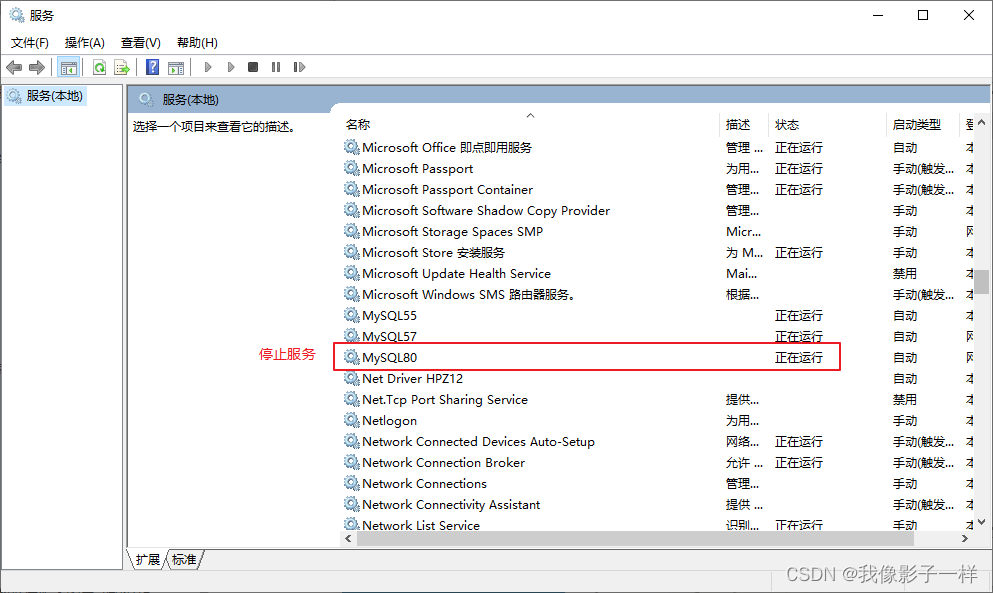Select Network Connectivity Assistant service
This screenshot has height=593, width=993.
(655, 504)
